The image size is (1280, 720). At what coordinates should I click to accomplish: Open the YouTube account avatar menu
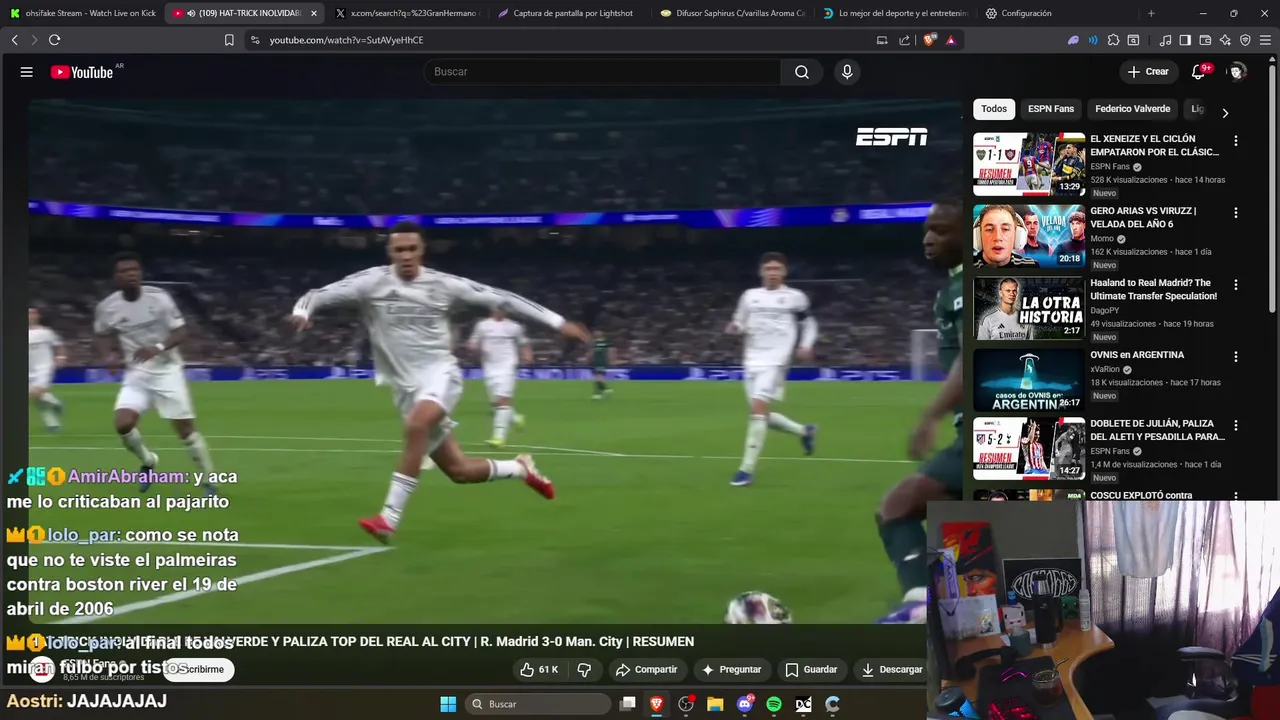[1237, 72]
